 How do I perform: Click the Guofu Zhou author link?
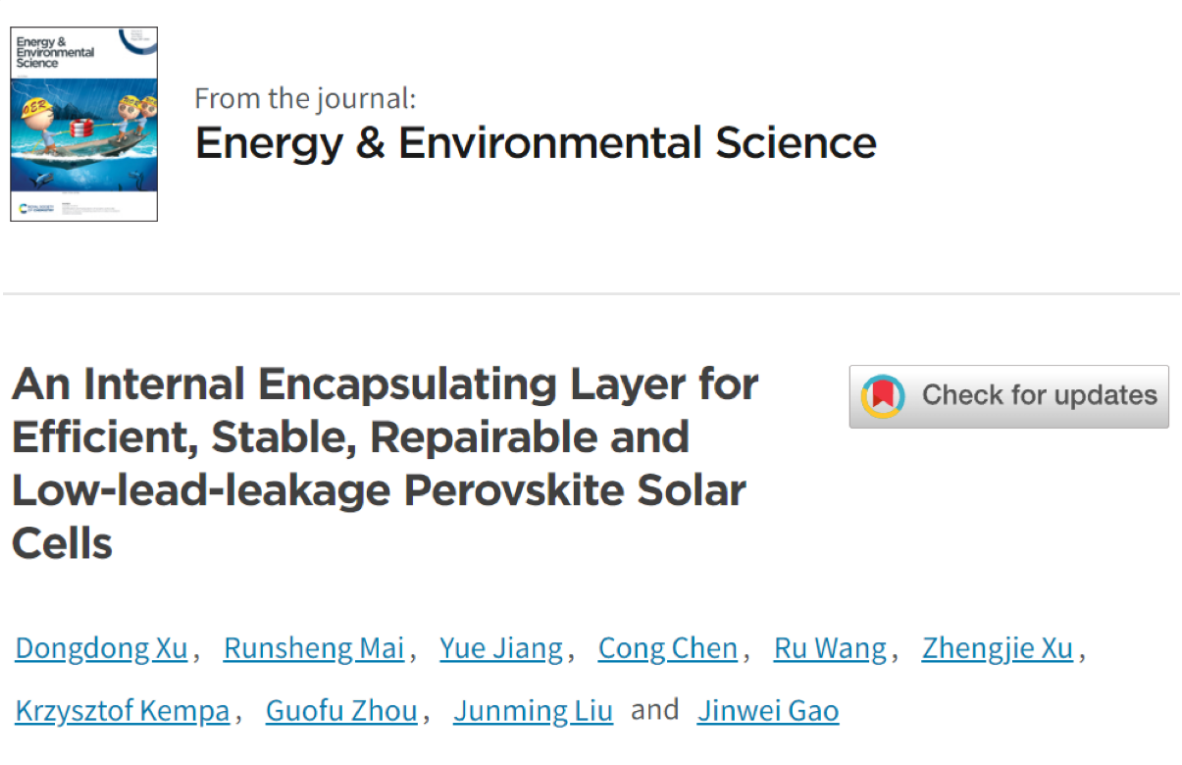[341, 711]
